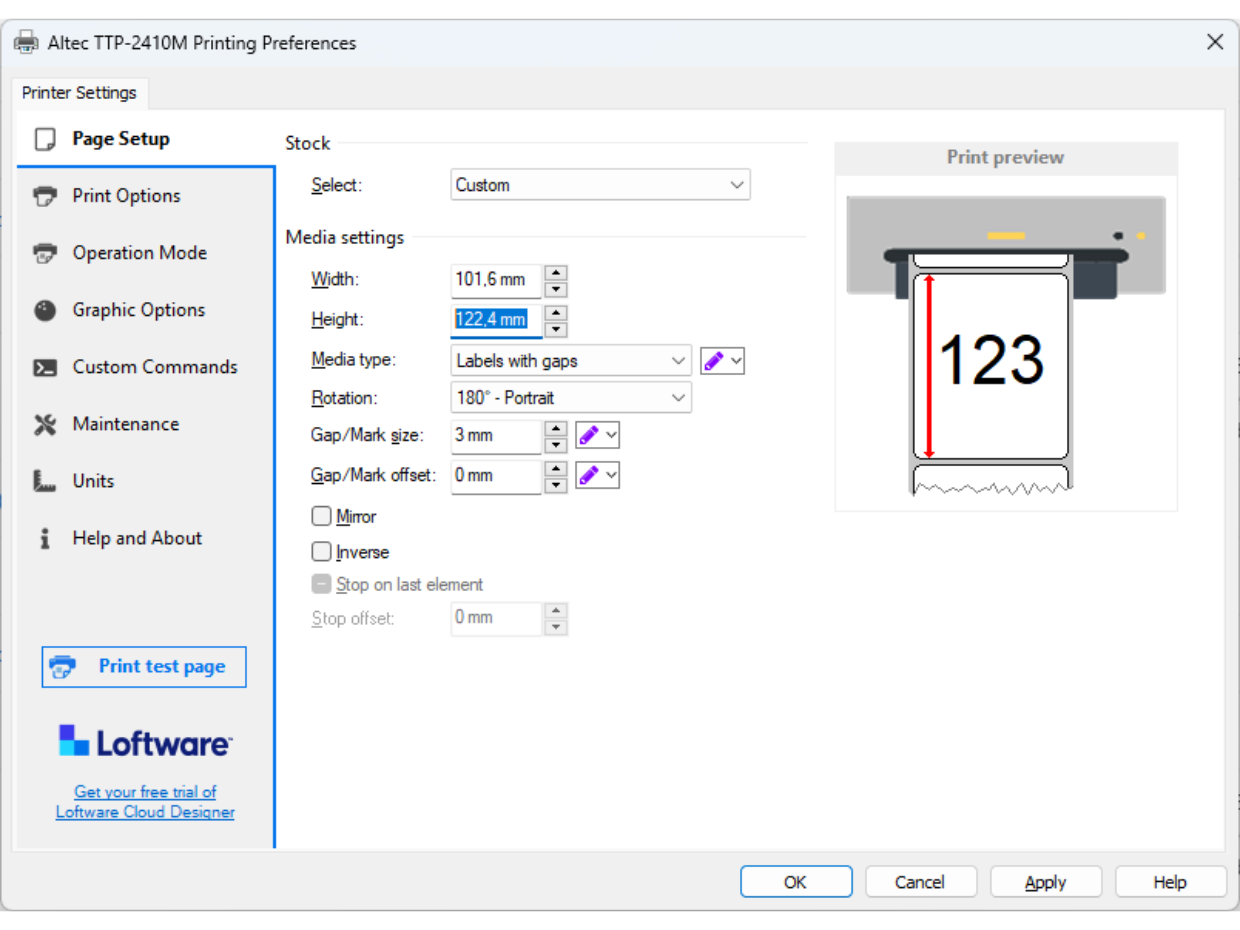Viewport: 1240px width, 930px height.
Task: Decrease Gap/Mark size with the down arrow
Action: 556,445
